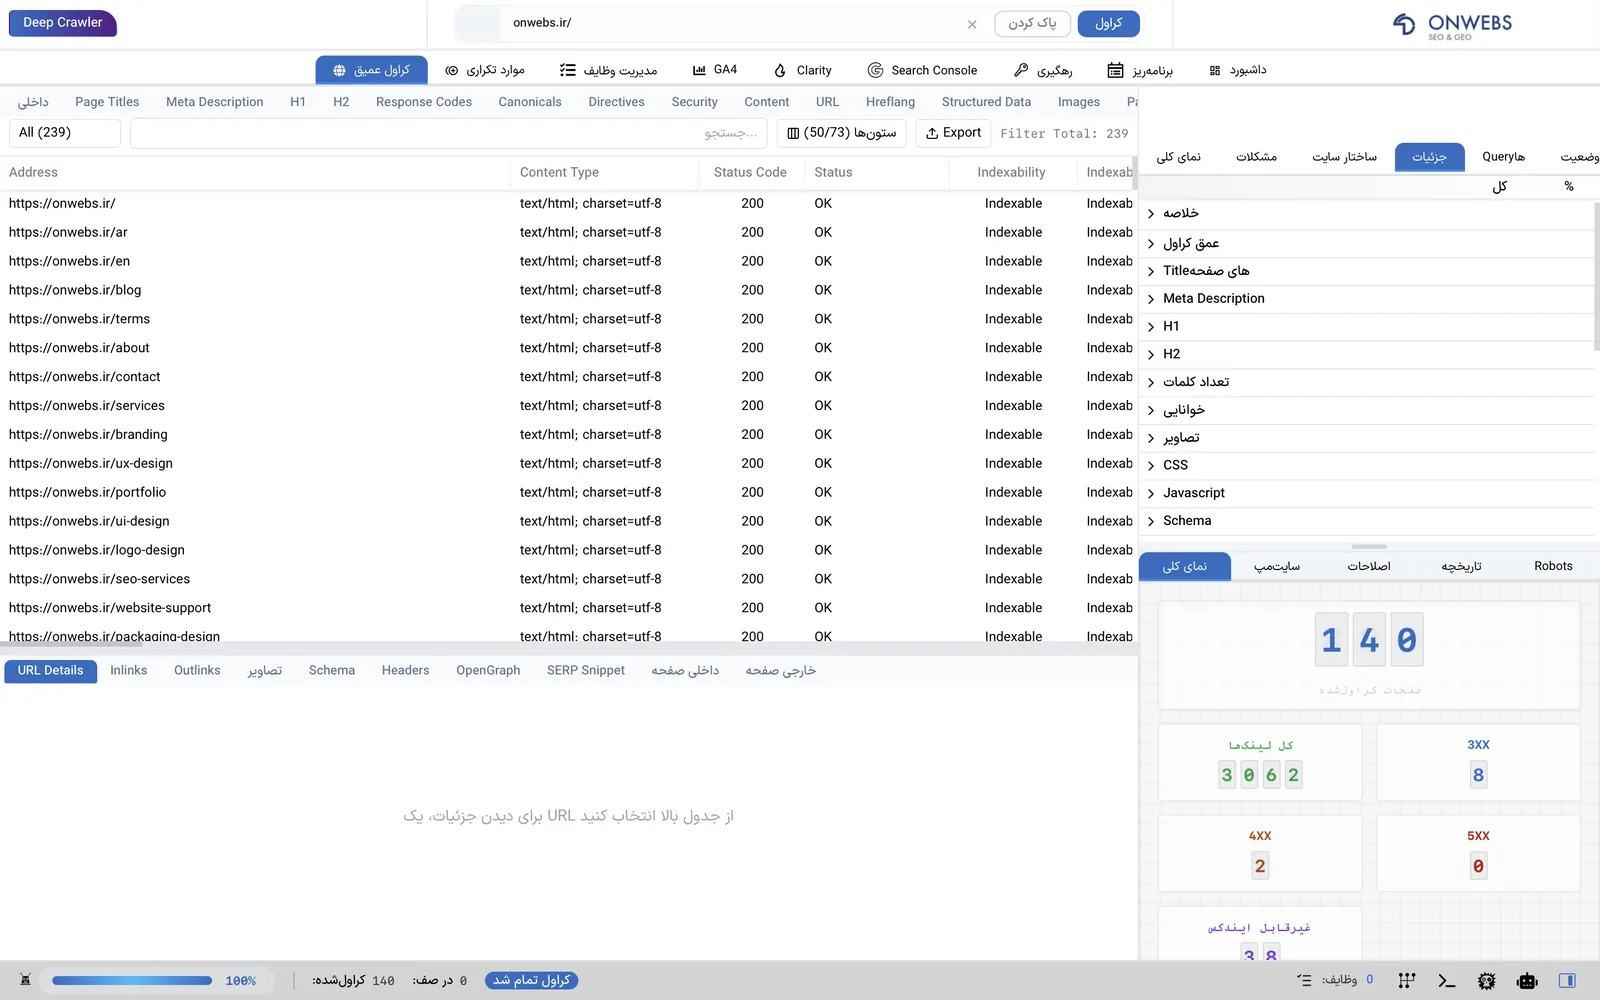The width and height of the screenshot is (1600, 1000).
Task: Open the سایت‌مپ tab
Action: pyautogui.click(x=1277, y=566)
